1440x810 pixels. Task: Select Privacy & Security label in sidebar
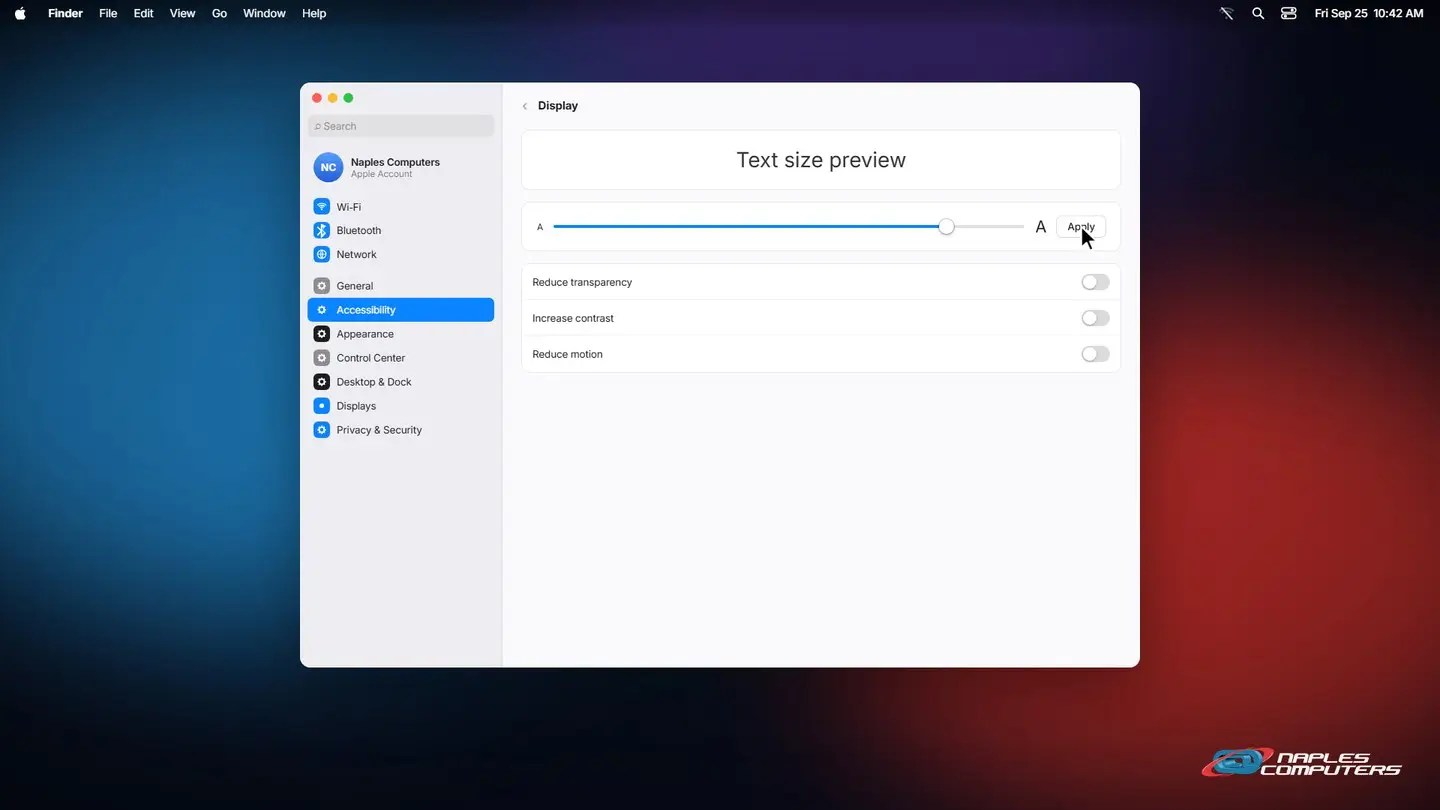coord(379,430)
